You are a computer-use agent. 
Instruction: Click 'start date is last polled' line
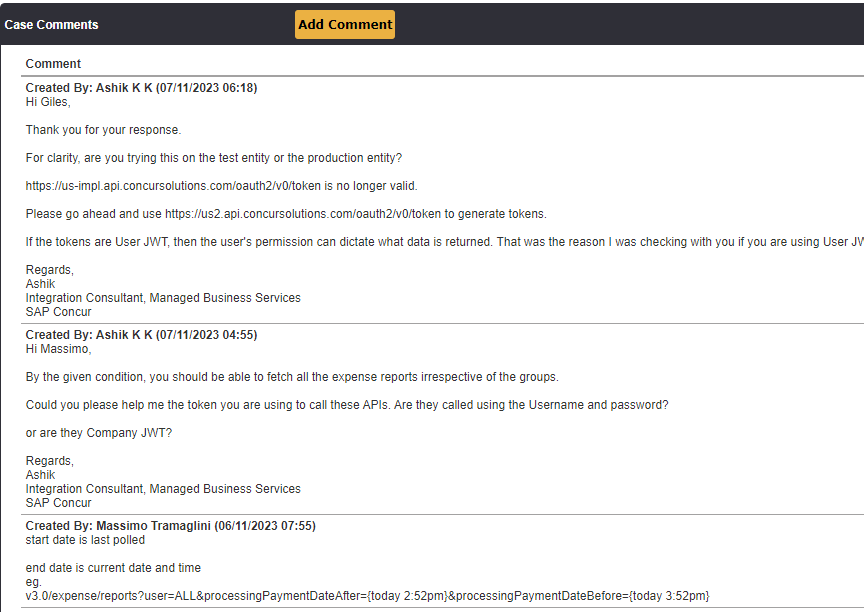[x=85, y=540]
